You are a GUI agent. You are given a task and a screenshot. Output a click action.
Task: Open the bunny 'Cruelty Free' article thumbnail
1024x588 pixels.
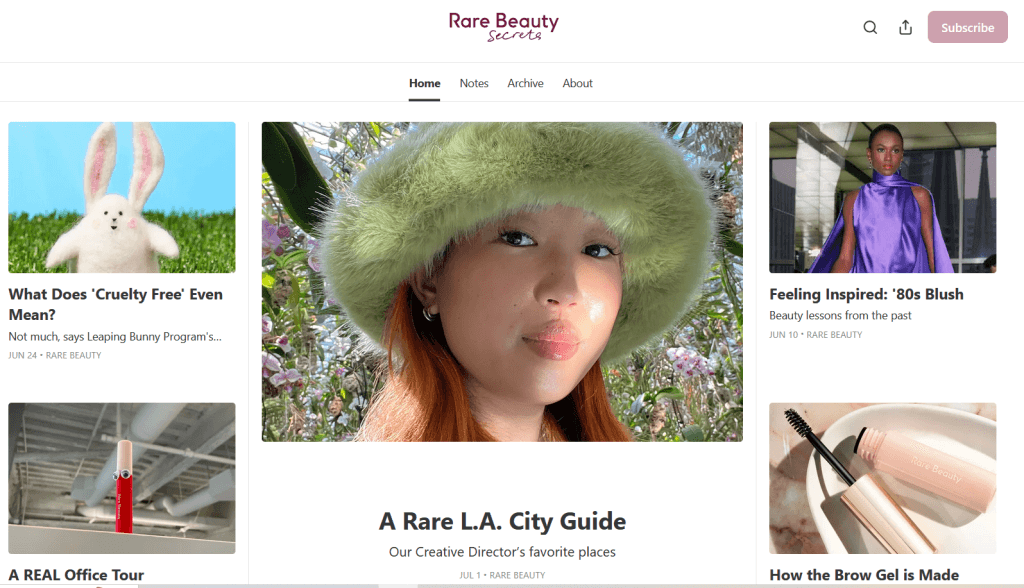pyautogui.click(x=122, y=197)
